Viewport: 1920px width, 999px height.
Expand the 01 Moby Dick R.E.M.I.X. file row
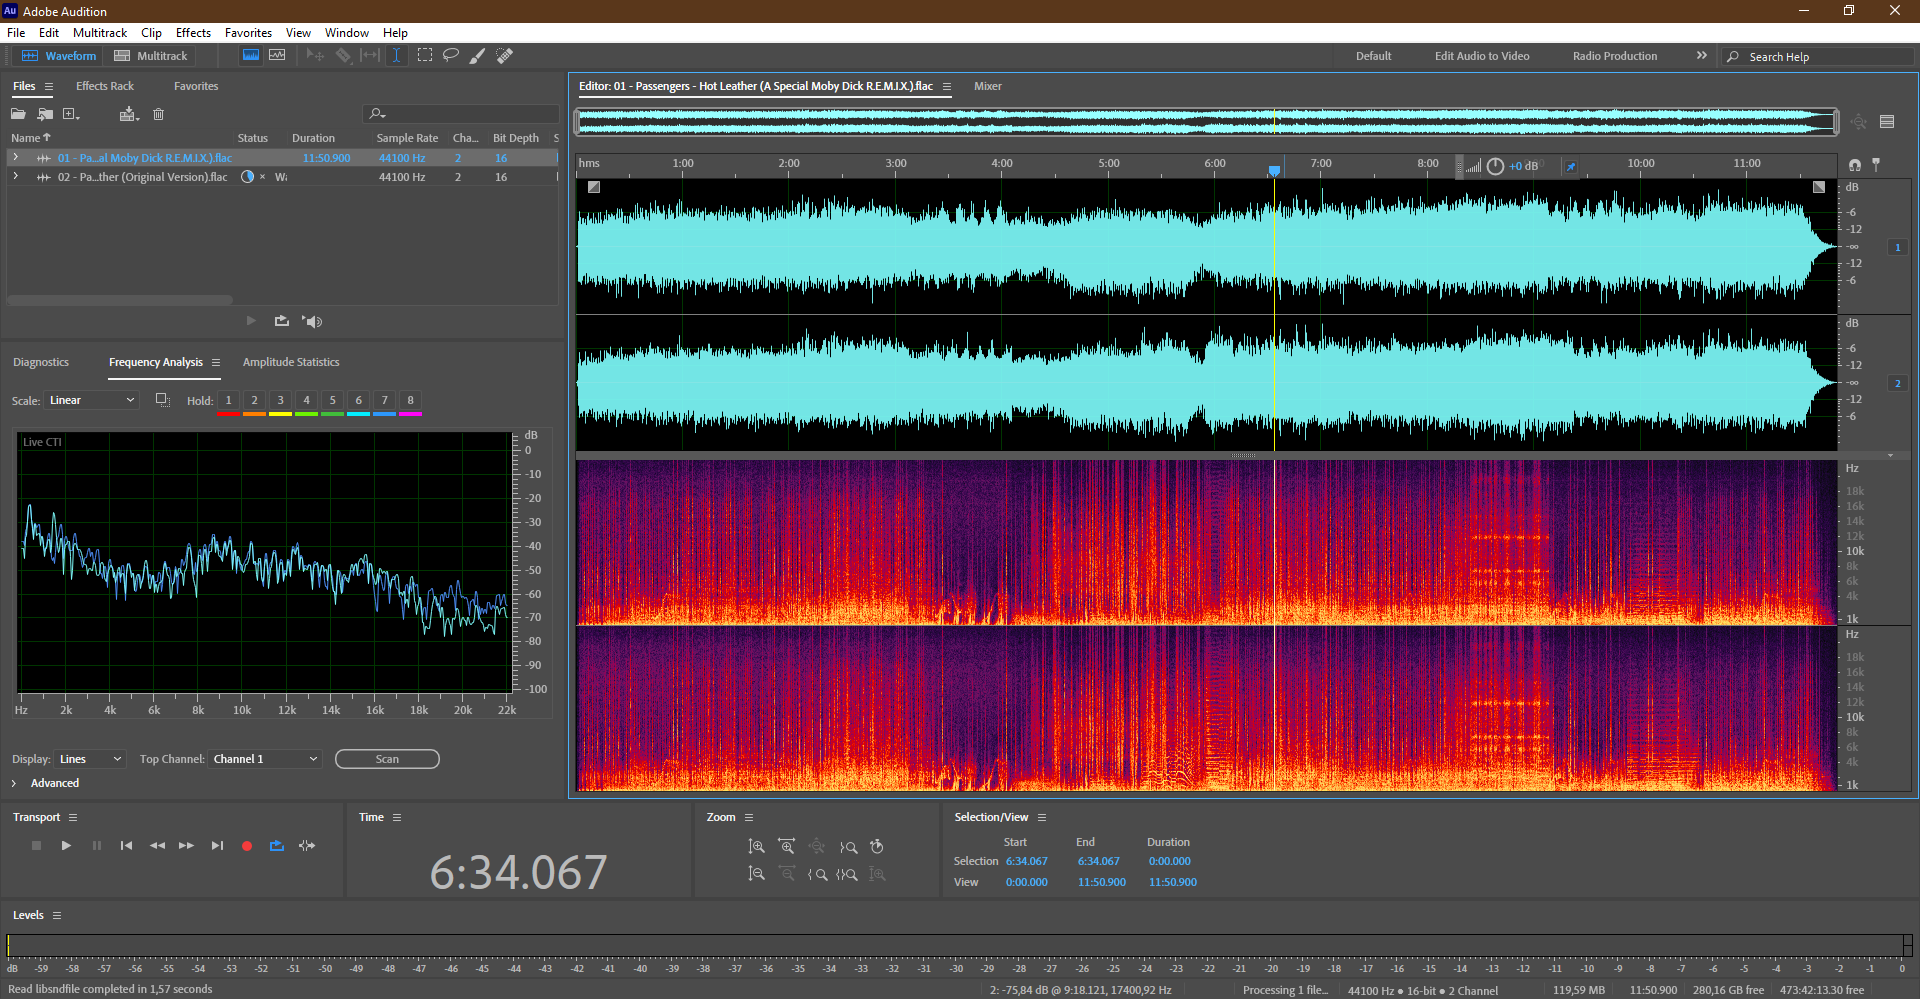pyautogui.click(x=15, y=157)
